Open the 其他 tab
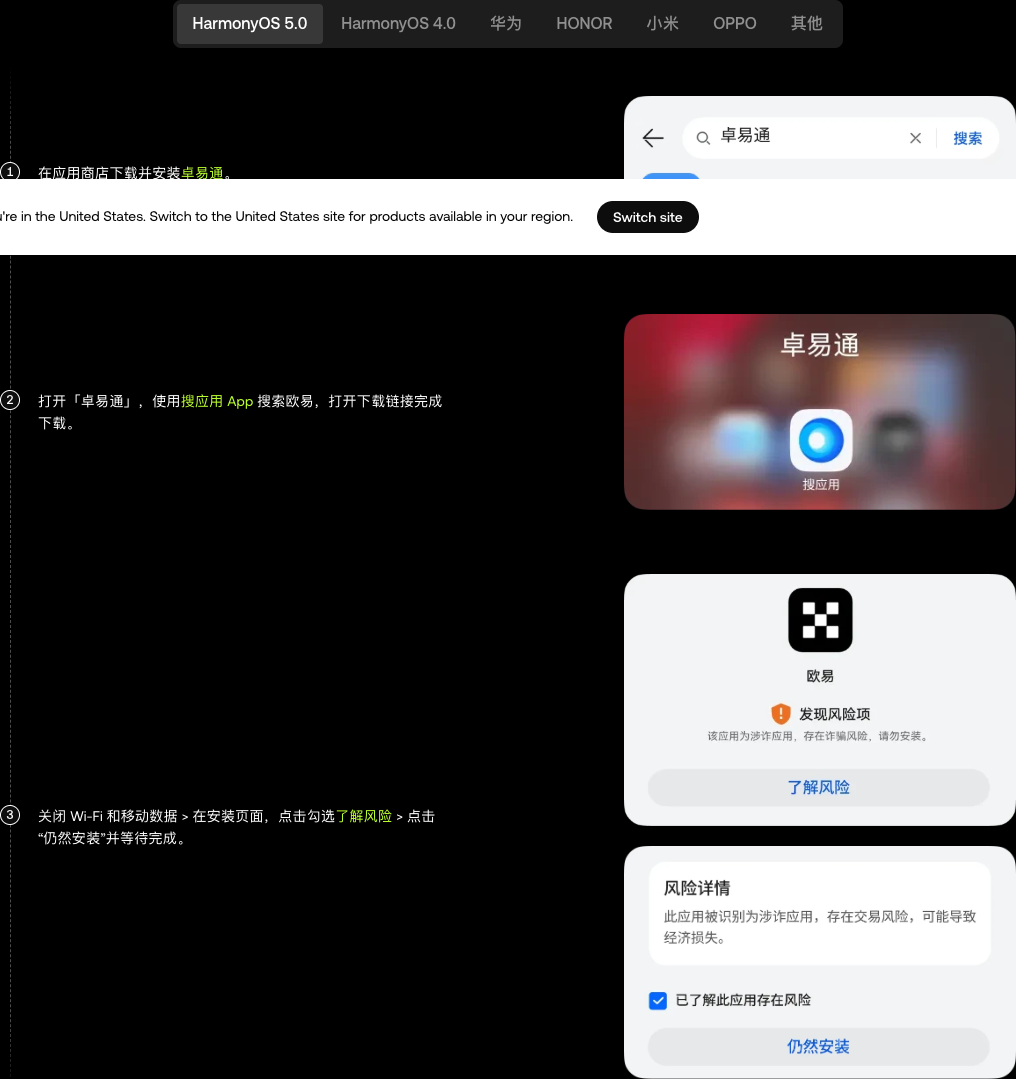Viewport: 1016px width, 1079px height. [806, 23]
